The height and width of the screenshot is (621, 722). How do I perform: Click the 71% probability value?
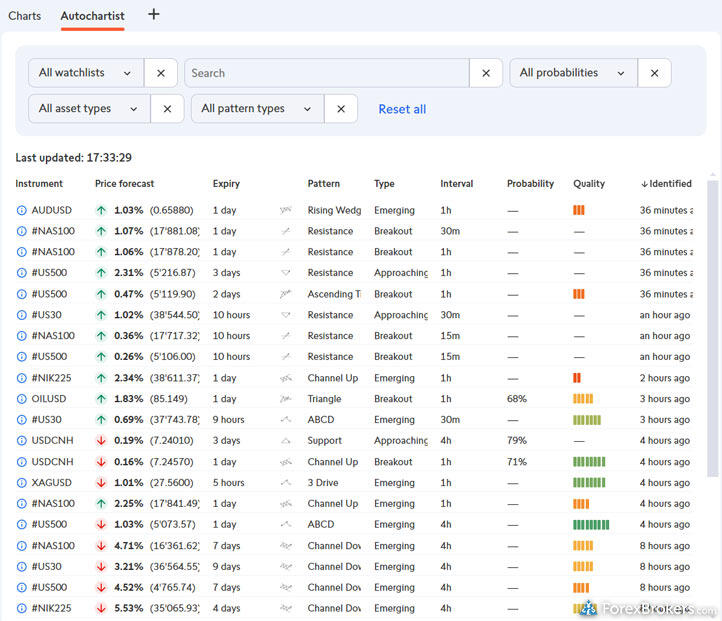pos(517,462)
